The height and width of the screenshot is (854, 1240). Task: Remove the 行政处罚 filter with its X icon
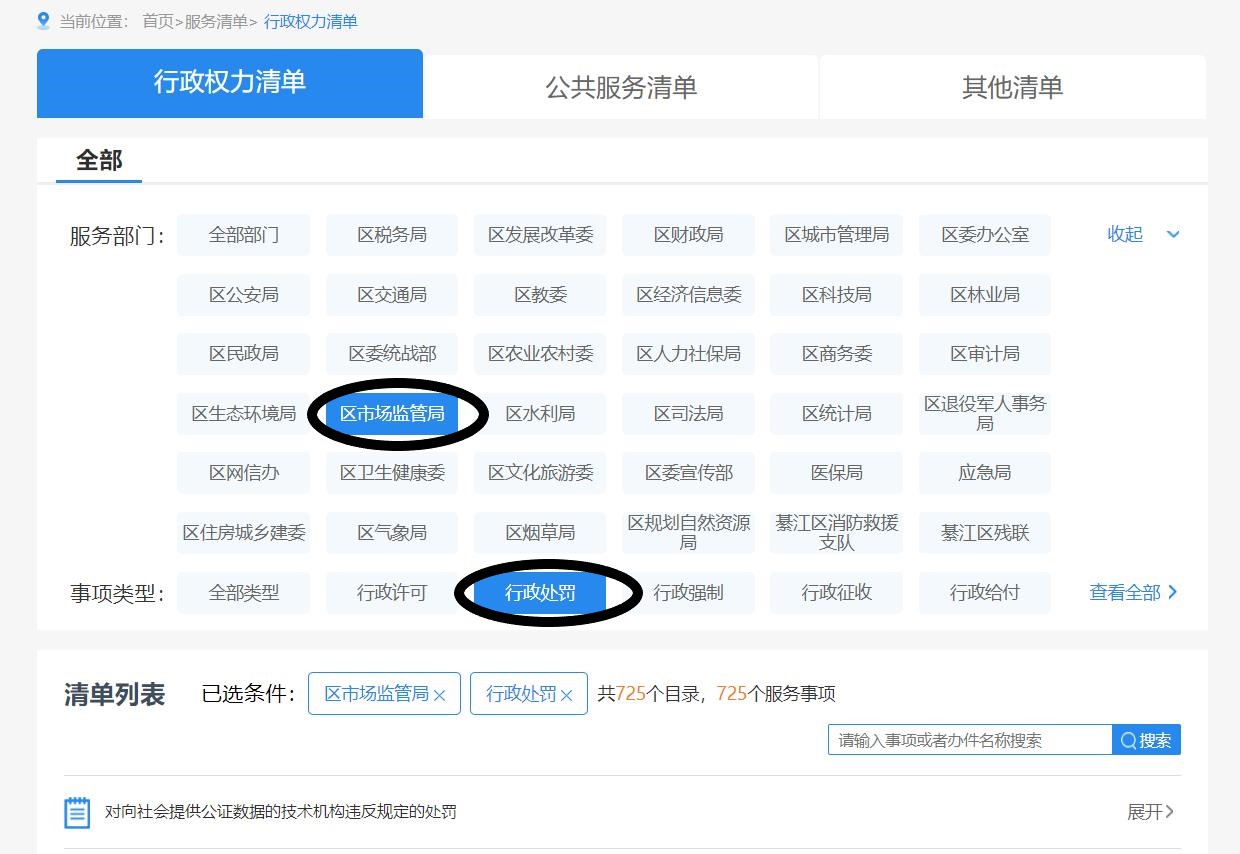(x=566, y=695)
